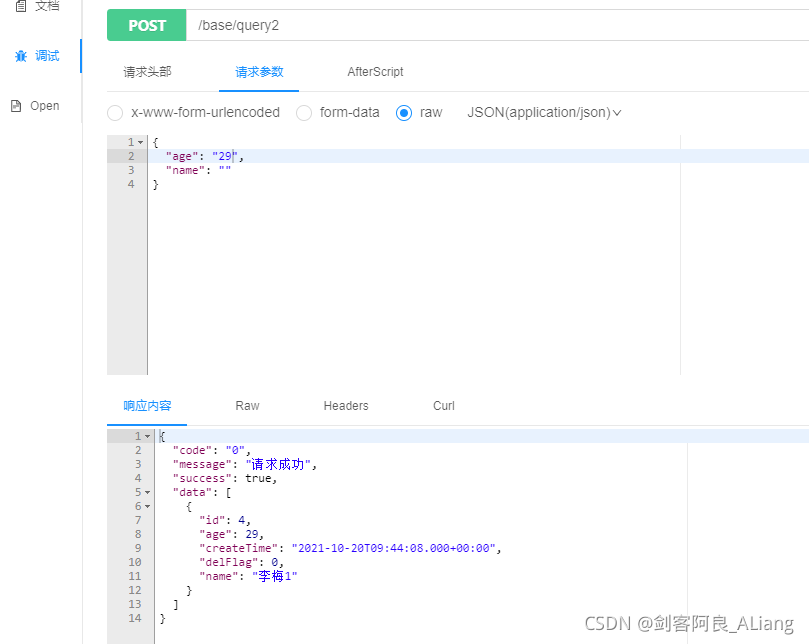Open the JSON(application/json) content type dropdown
Screen dimensions: 809x644
click(544, 112)
